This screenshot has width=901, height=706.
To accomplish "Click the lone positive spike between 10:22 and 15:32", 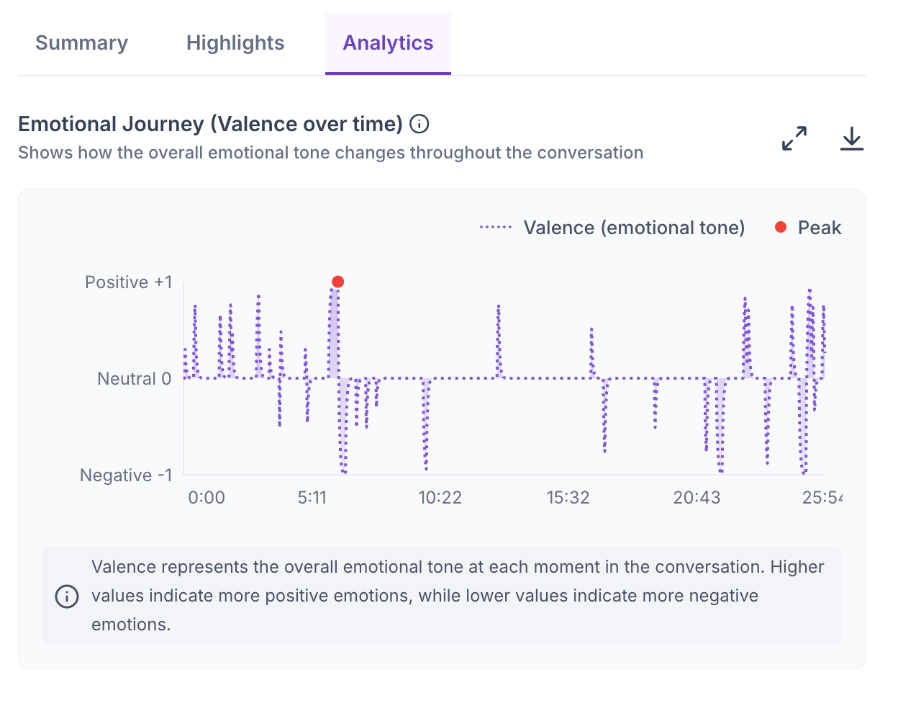I will click(x=498, y=341).
